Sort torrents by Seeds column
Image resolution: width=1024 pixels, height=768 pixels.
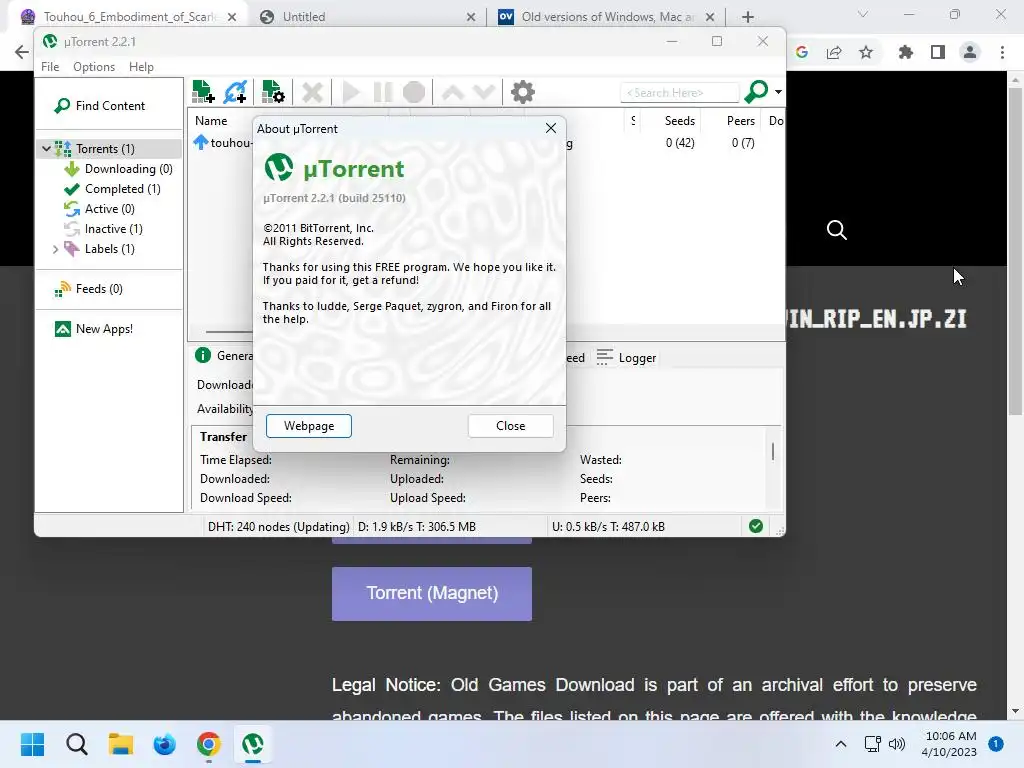pos(680,121)
